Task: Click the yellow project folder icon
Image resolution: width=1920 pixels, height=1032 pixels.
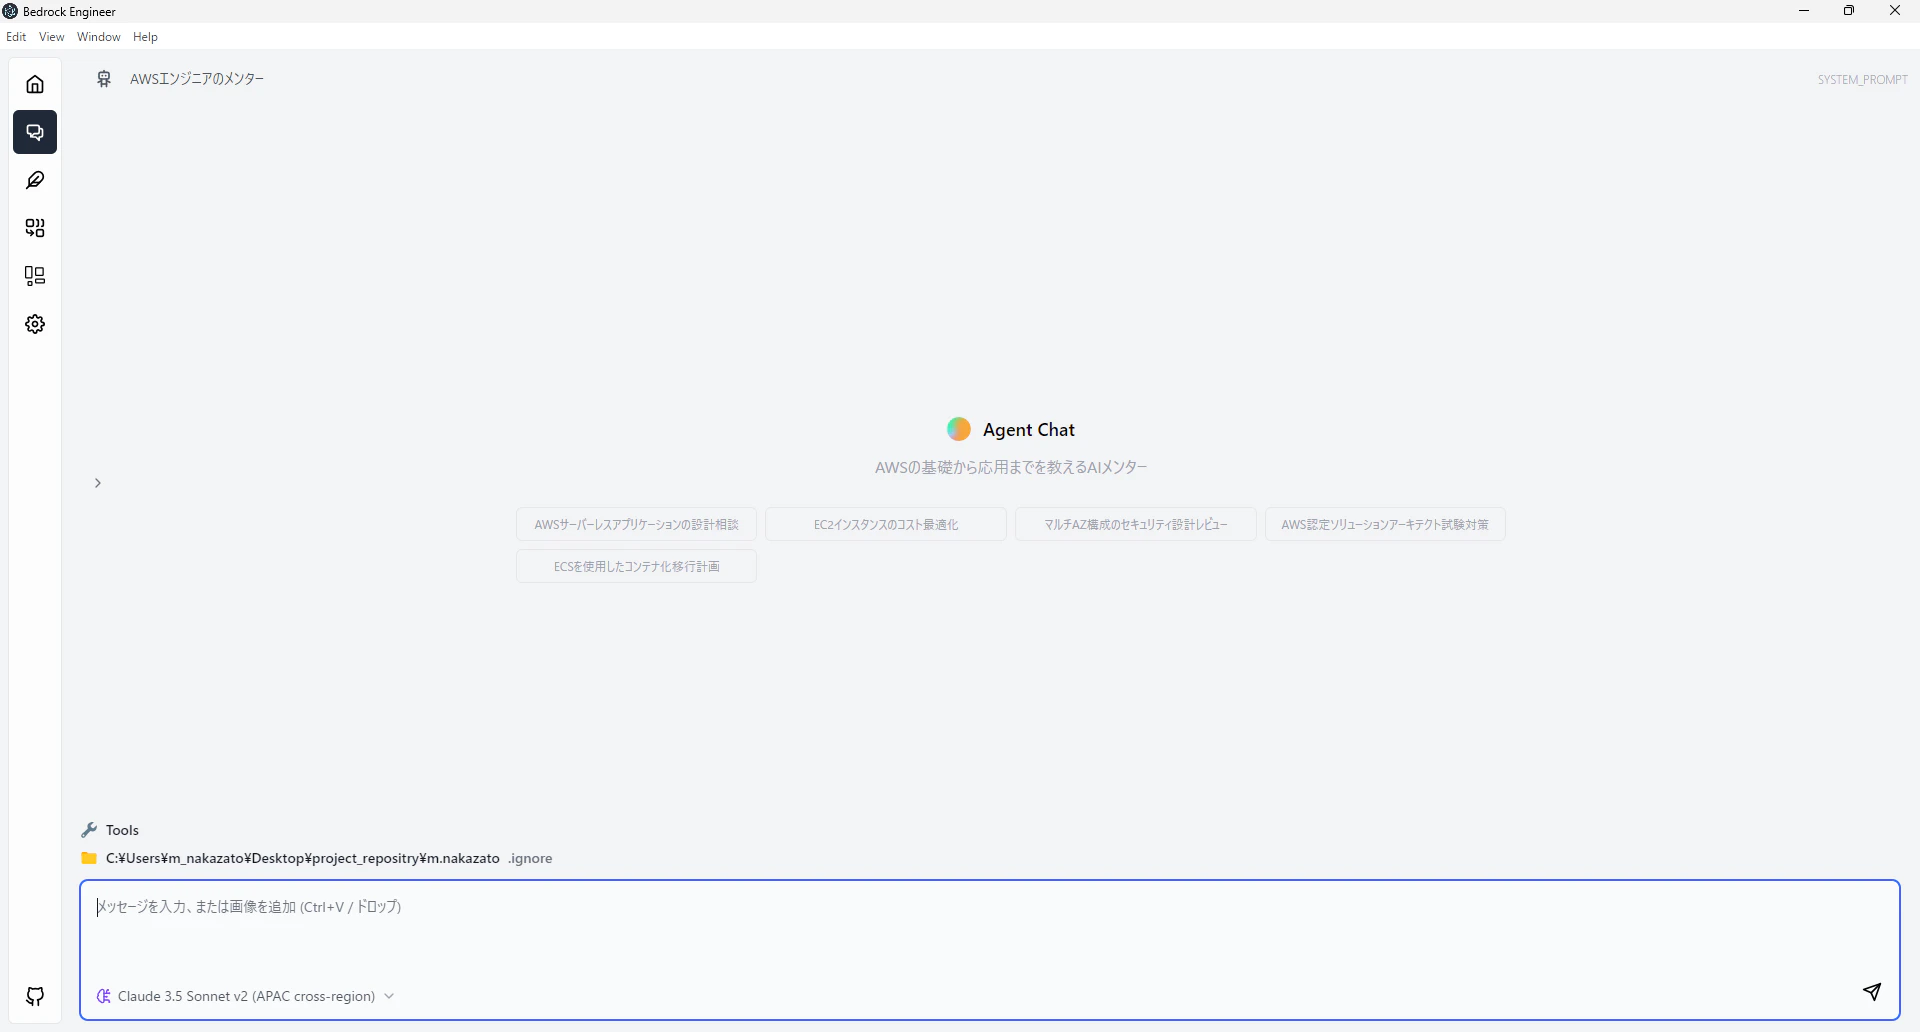Action: pos(89,858)
